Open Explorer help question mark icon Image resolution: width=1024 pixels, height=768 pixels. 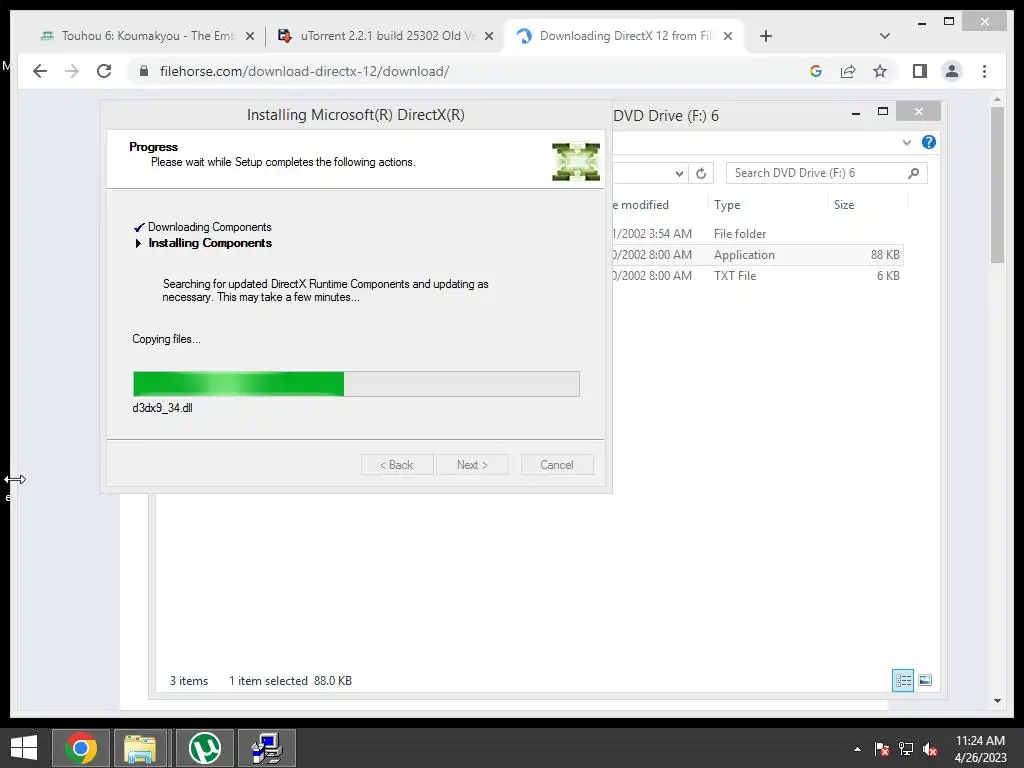pos(929,142)
